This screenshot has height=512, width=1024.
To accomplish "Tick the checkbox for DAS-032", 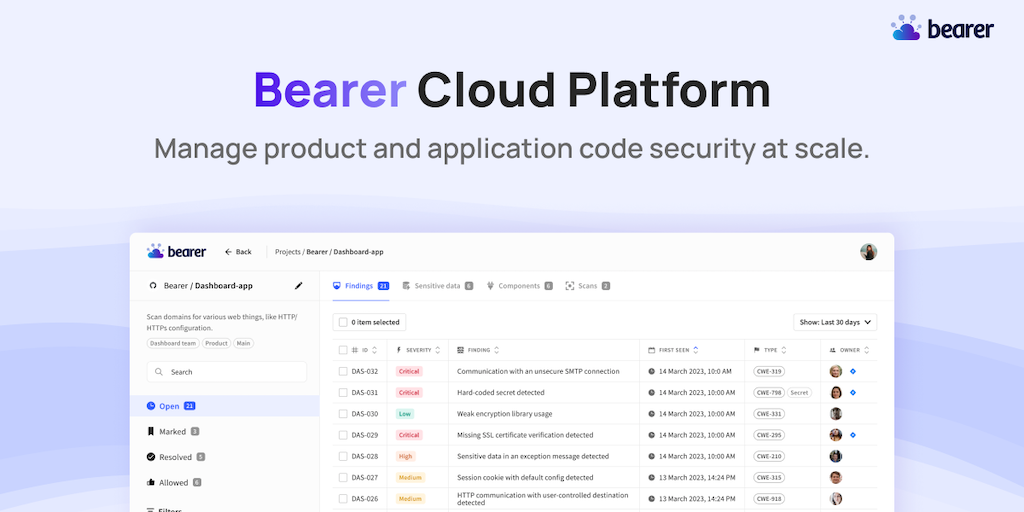I will (343, 371).
